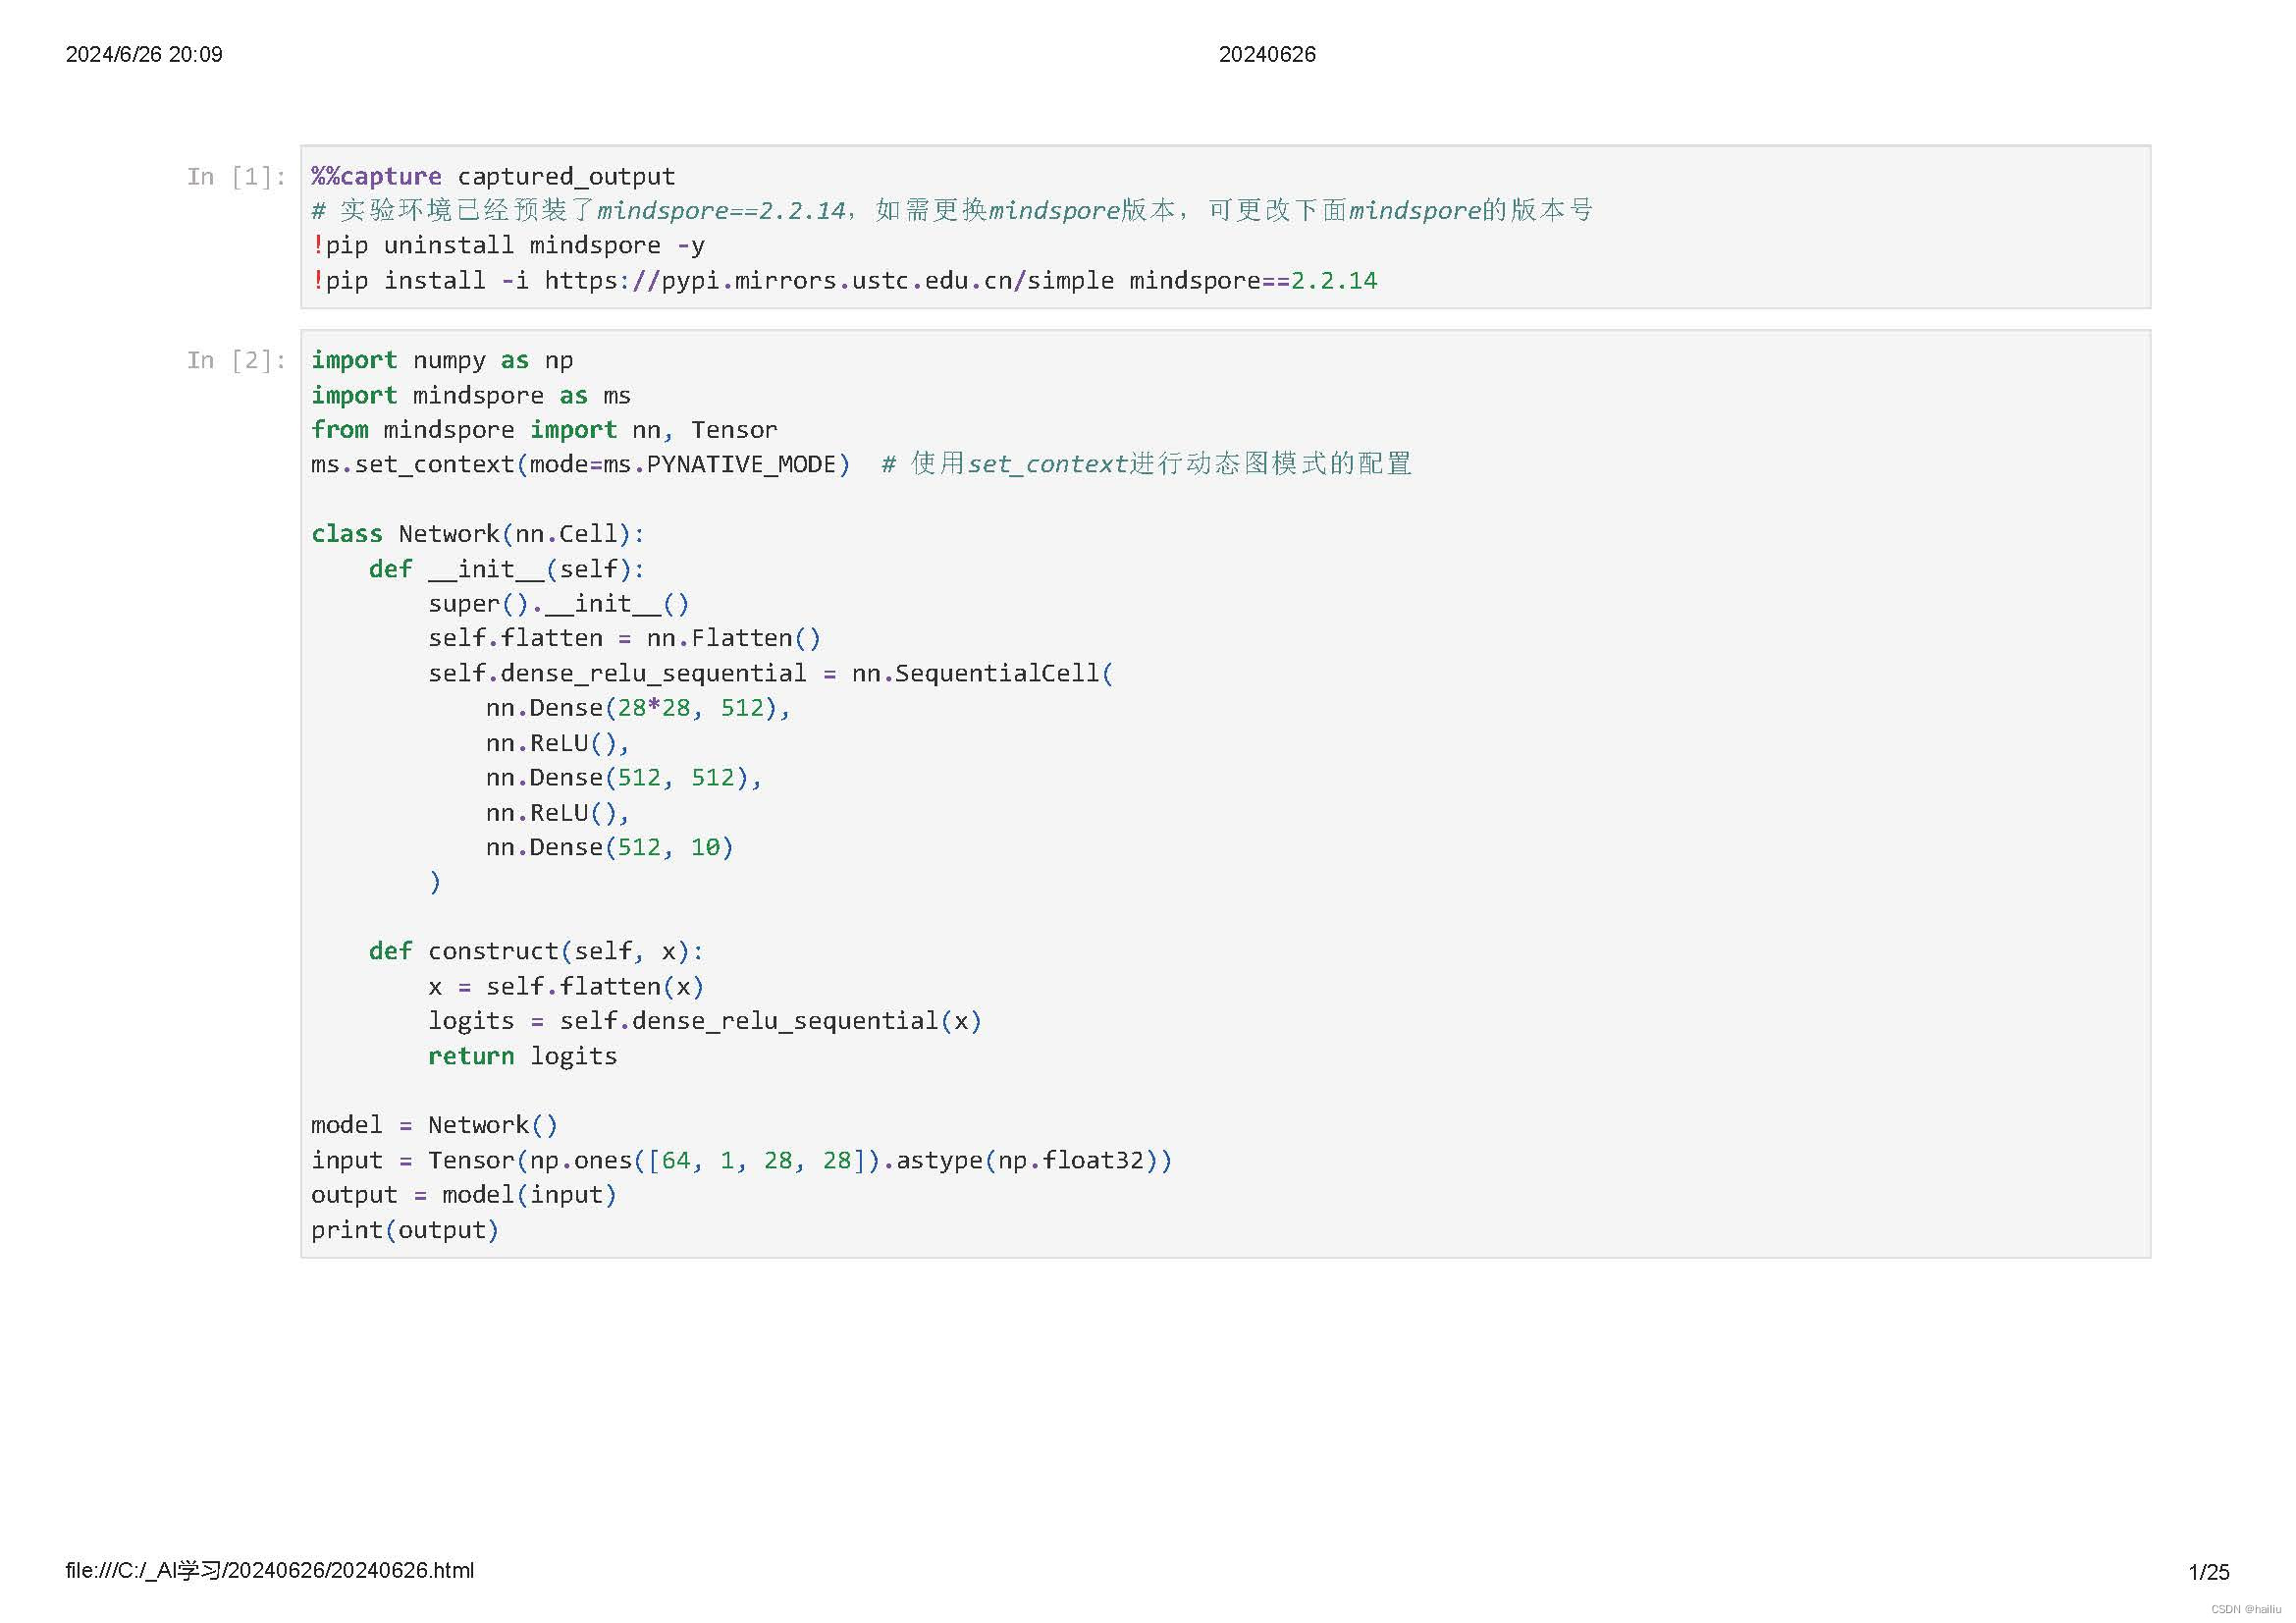Click the 'def construct(self, x):' line
Viewport: 2296px width, 1623px height.
click(535, 951)
